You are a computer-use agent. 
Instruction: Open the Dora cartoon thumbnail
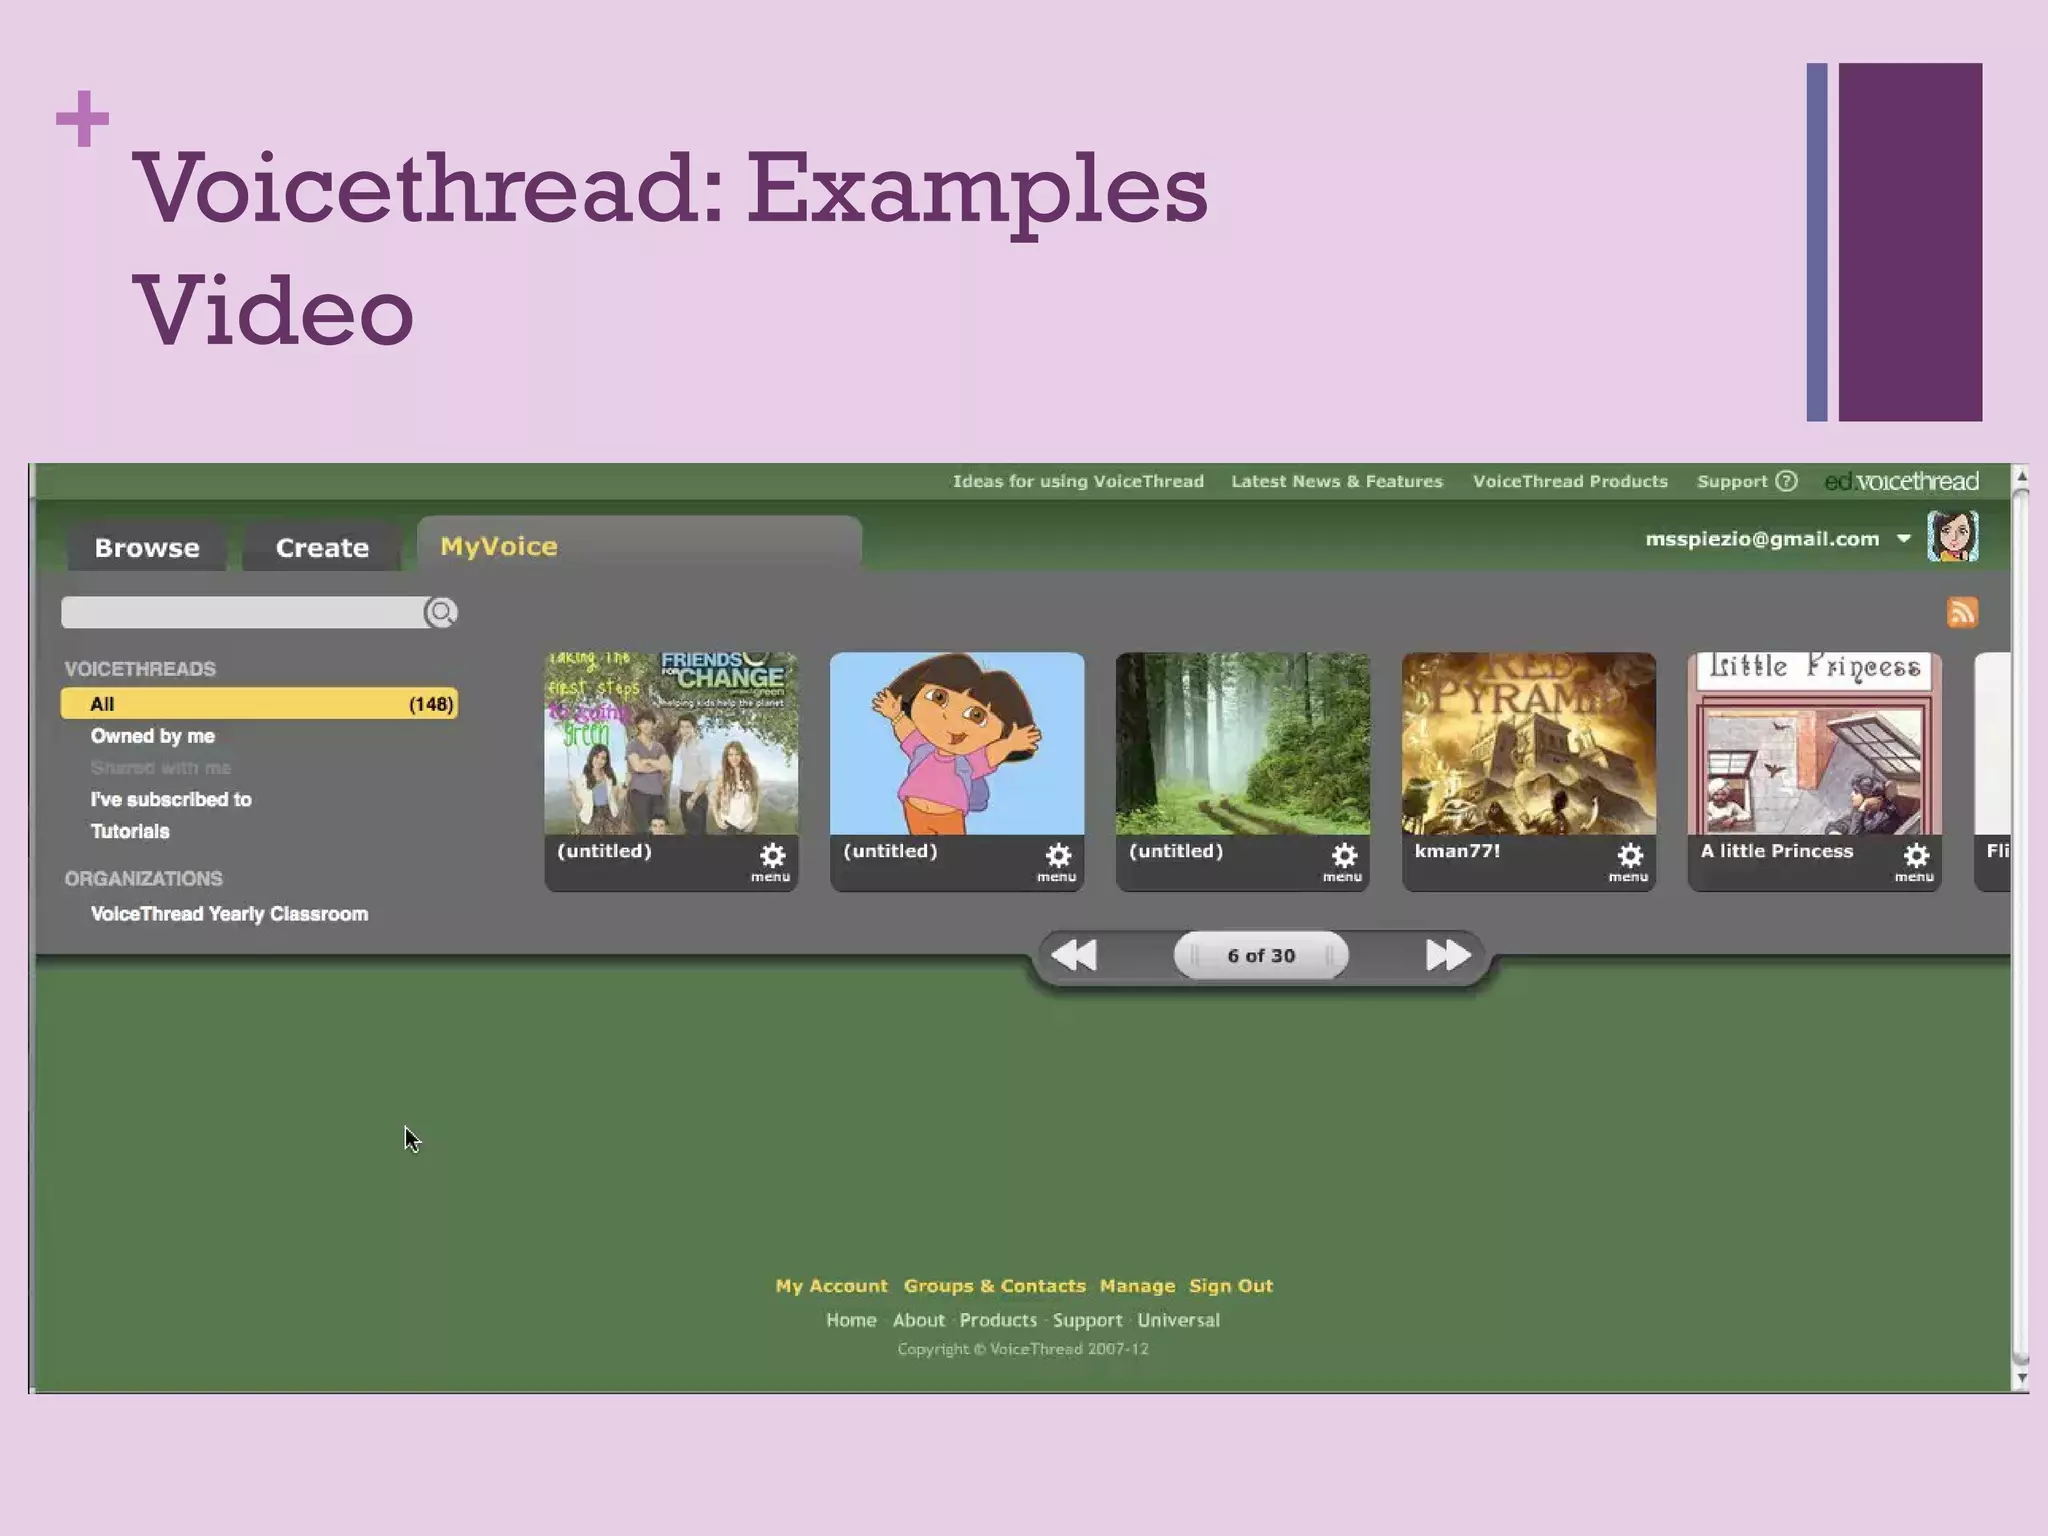957,743
